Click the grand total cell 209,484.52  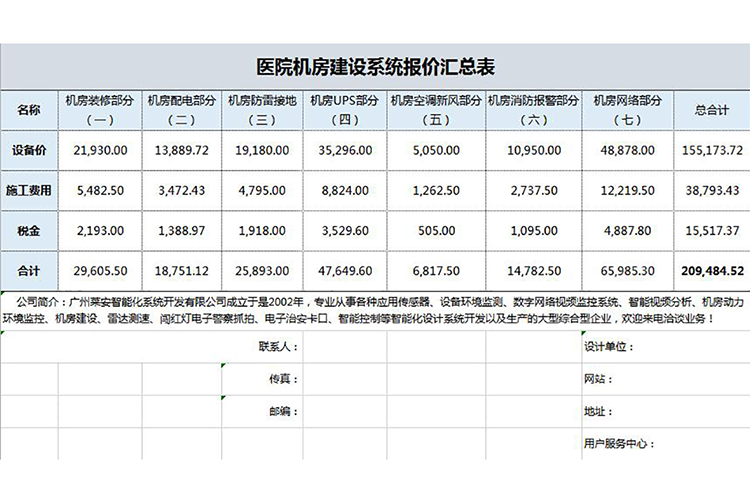tap(711, 270)
